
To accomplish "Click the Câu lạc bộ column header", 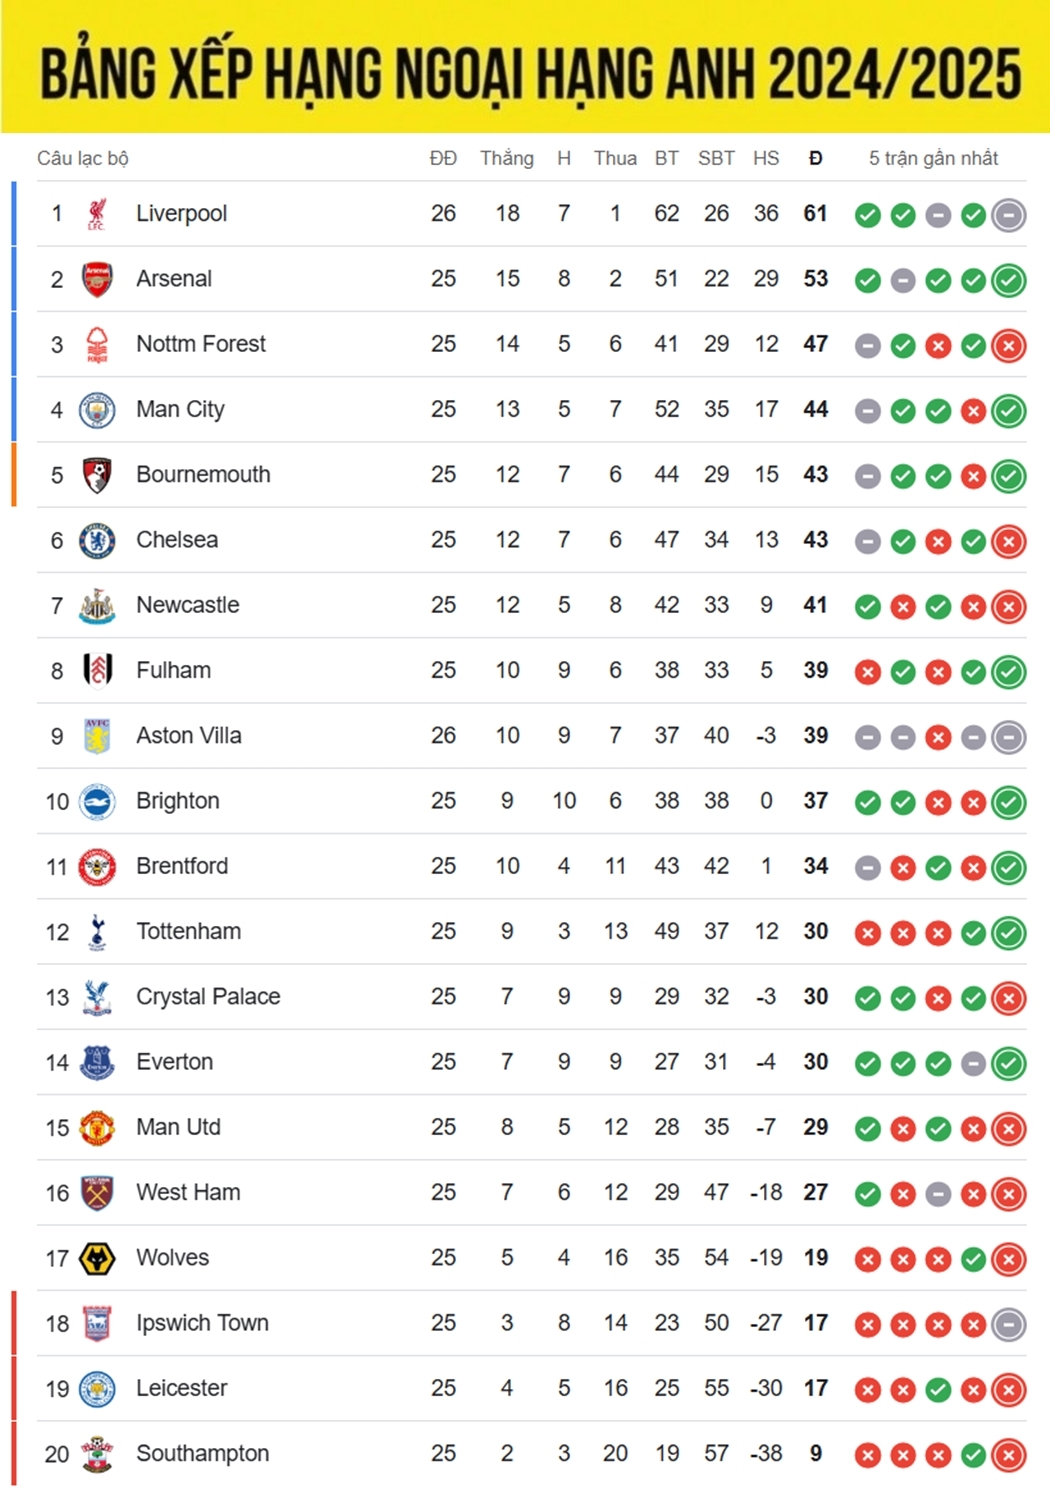I will click(x=83, y=158).
